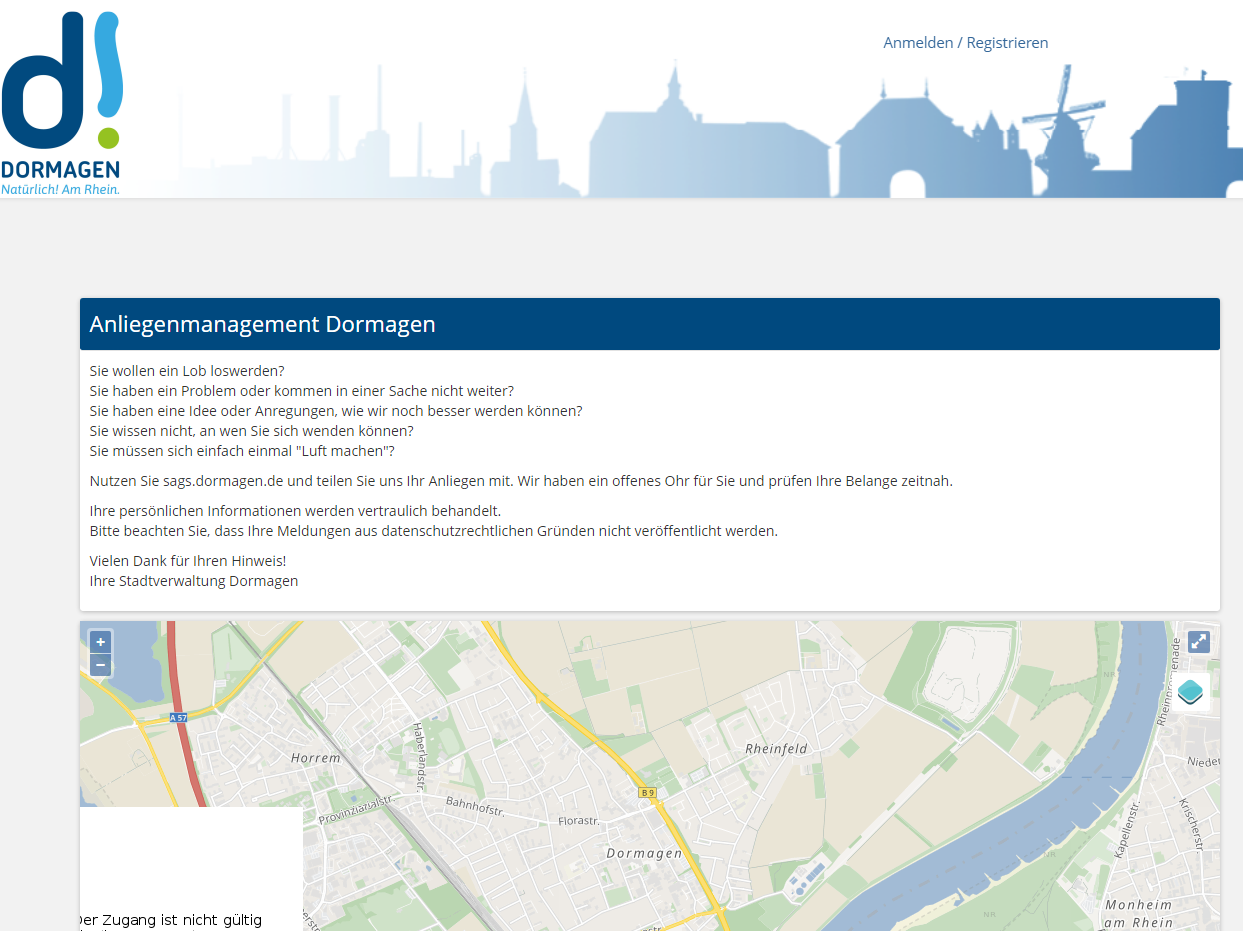Click the Provinzialstr. street label
The image size is (1243, 931).
tap(355, 811)
